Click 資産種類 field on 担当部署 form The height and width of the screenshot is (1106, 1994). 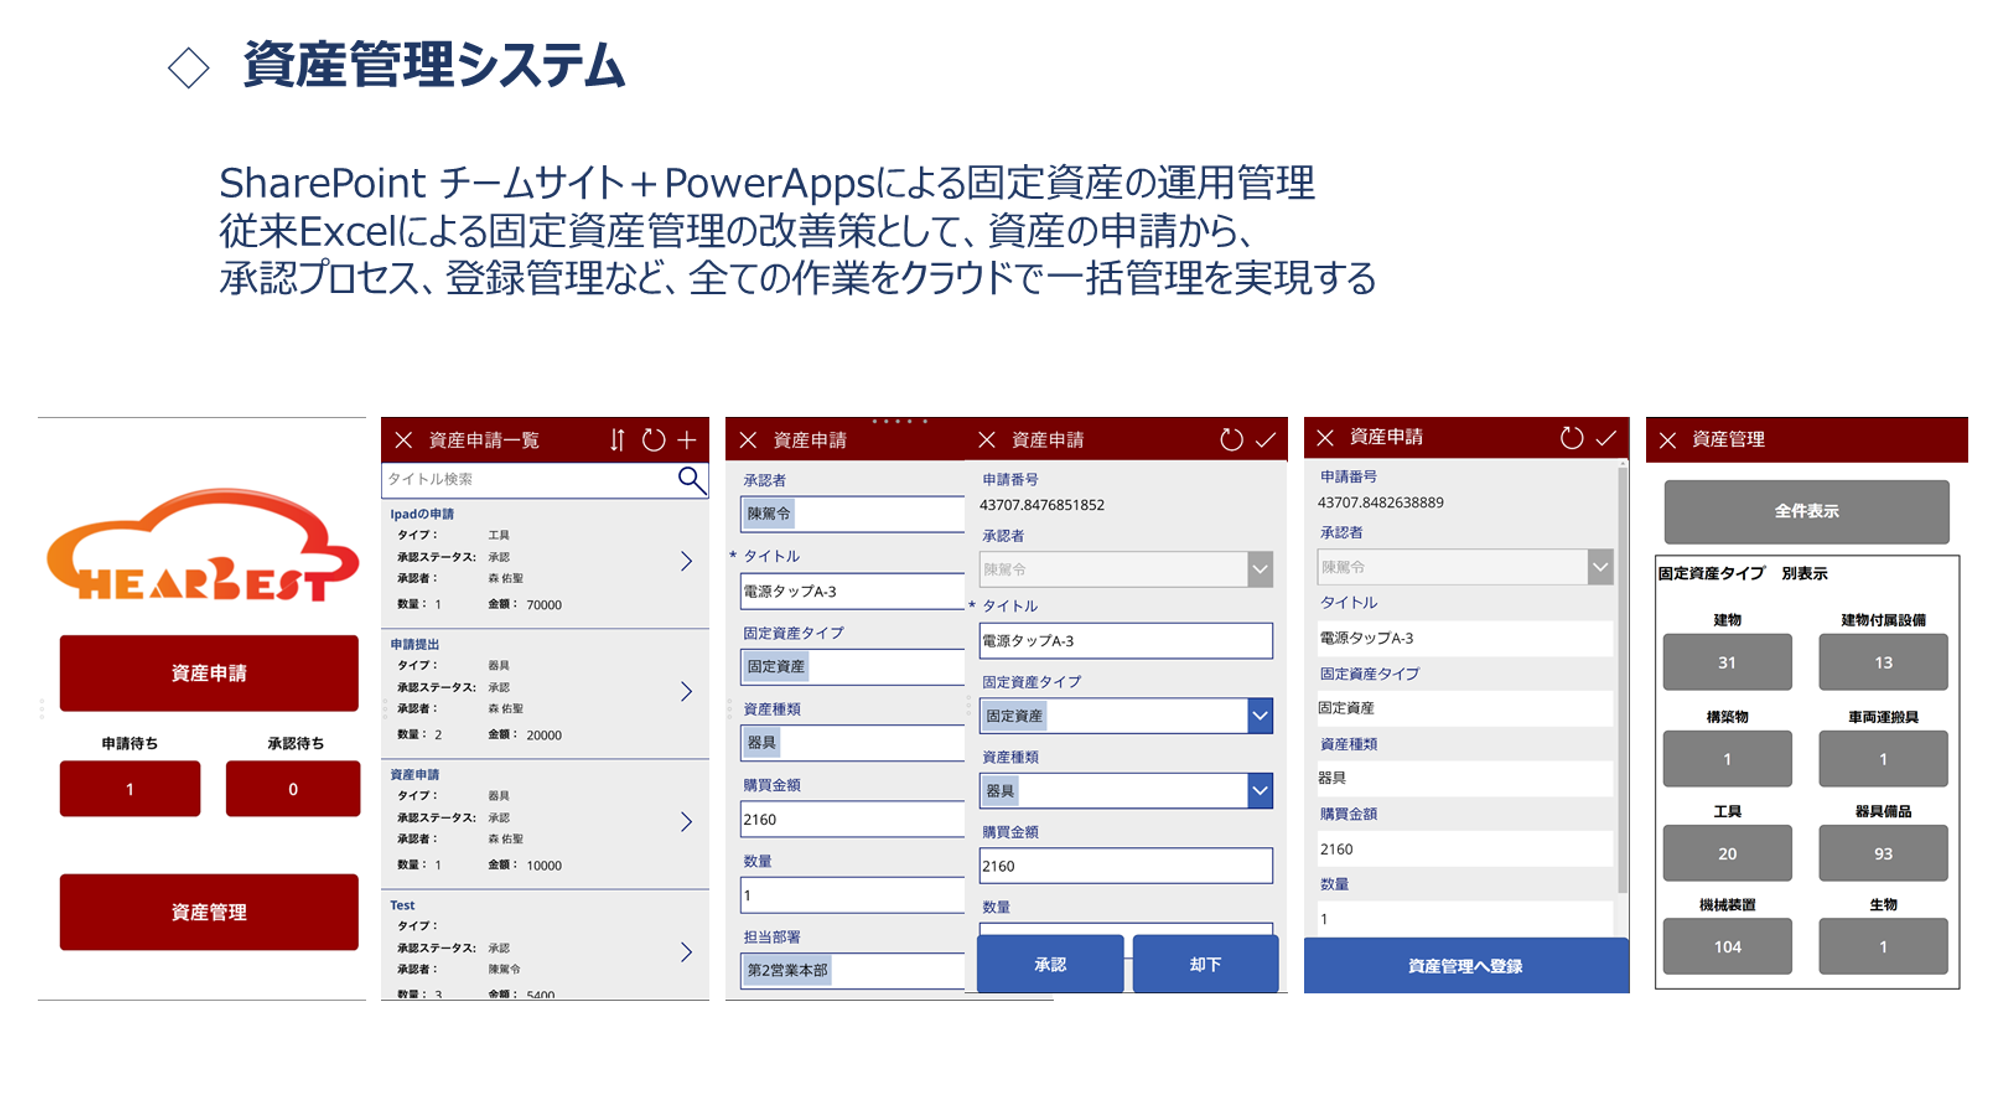coord(852,743)
